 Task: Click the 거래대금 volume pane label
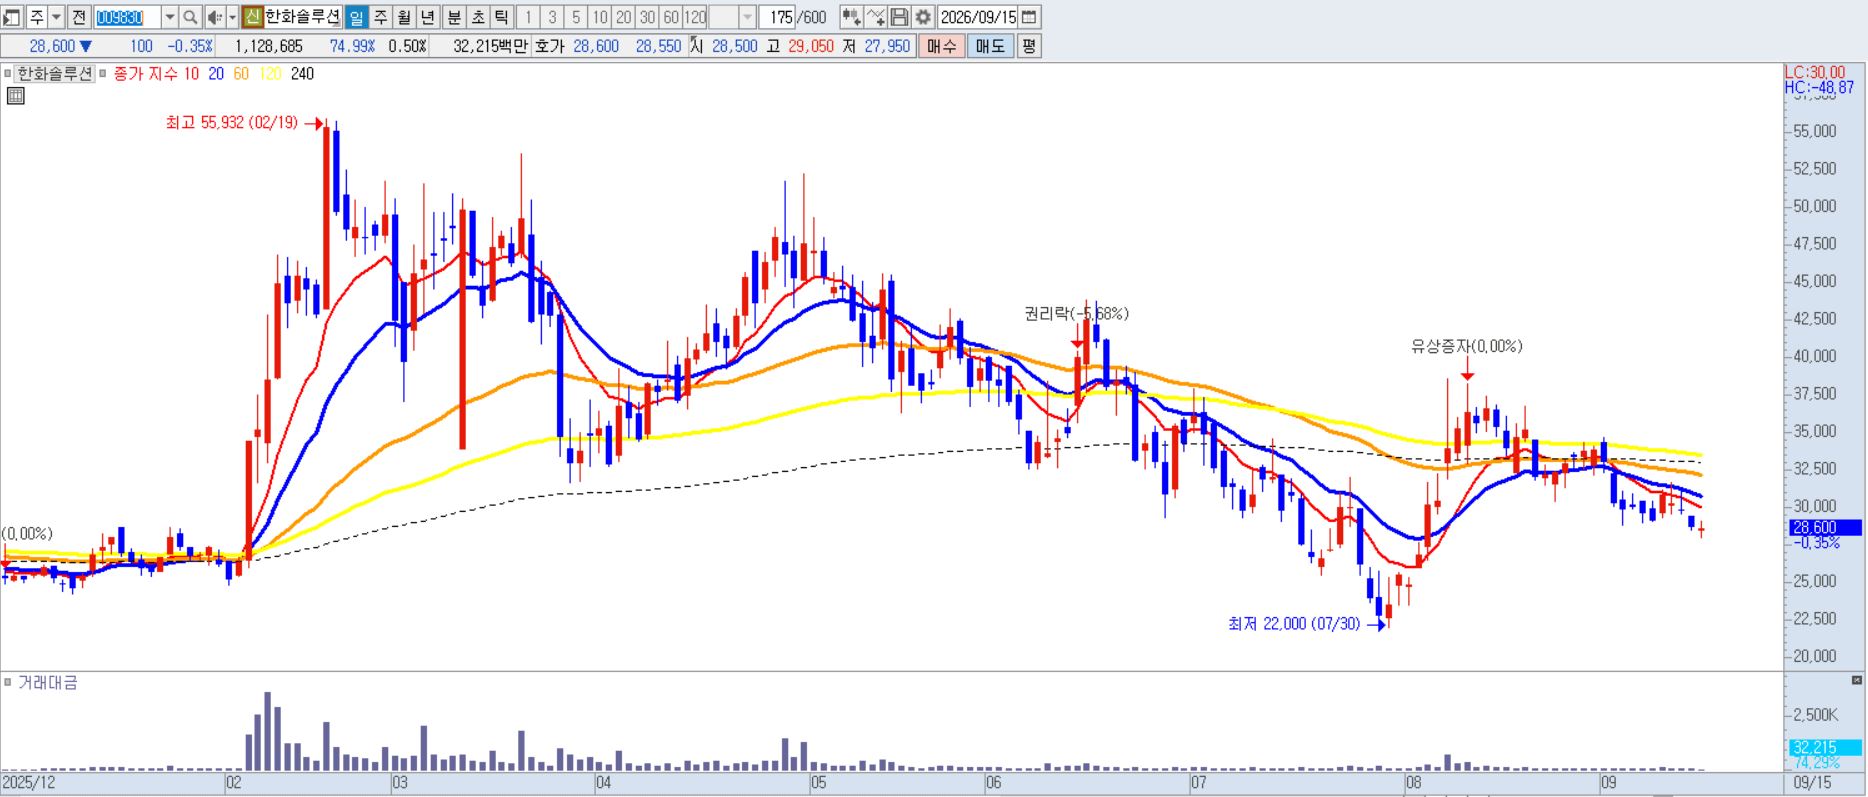pos(48,683)
